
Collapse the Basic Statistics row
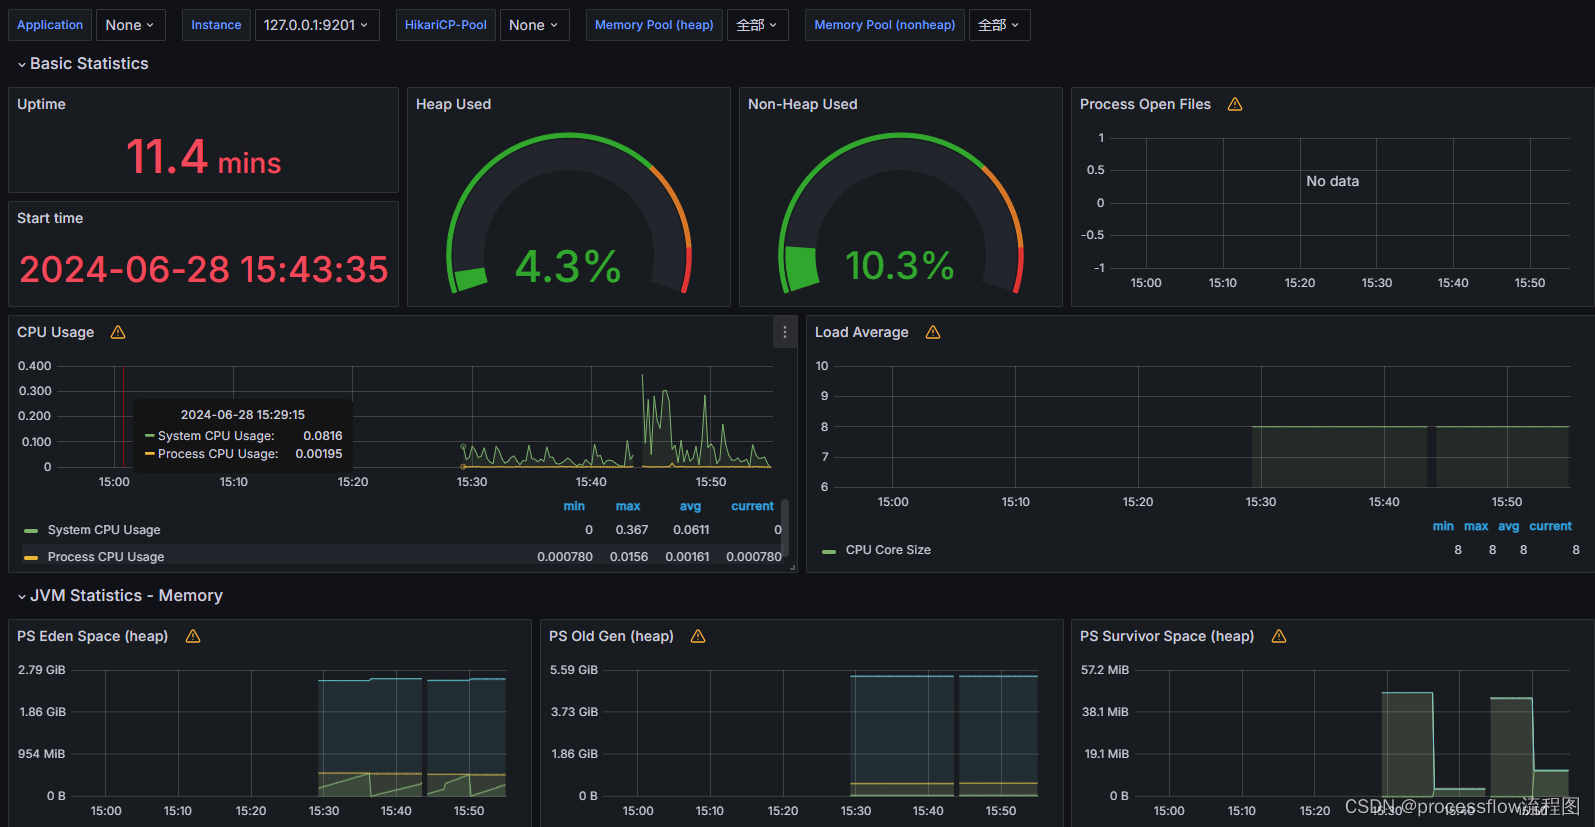tap(82, 63)
